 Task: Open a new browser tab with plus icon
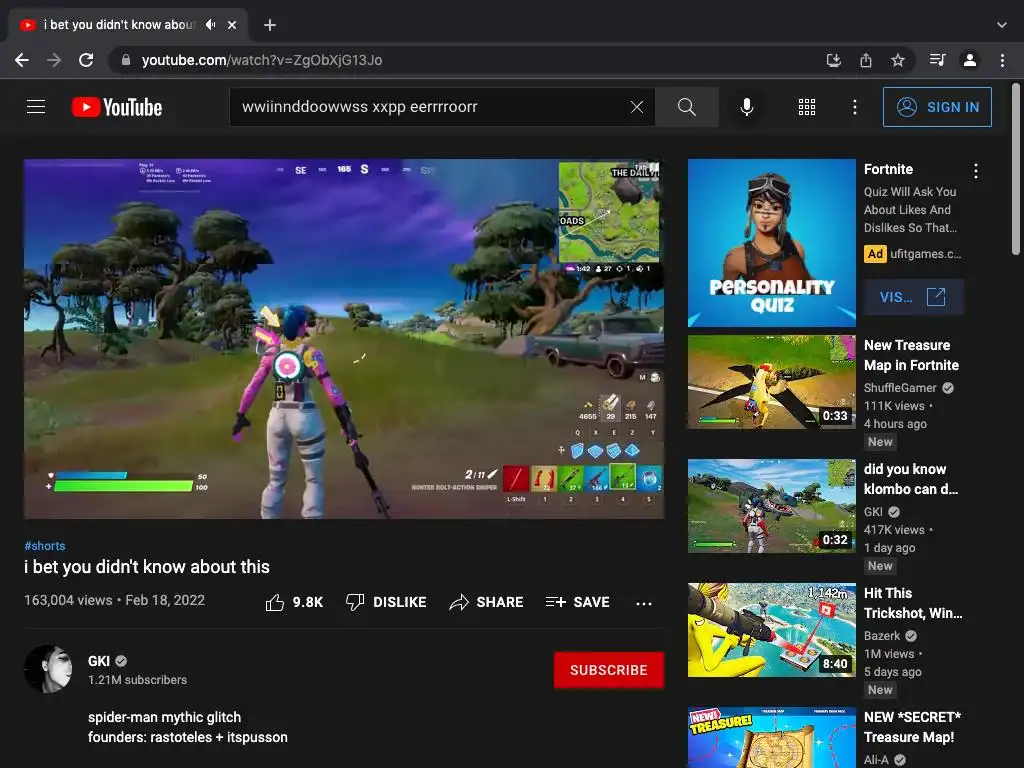(x=270, y=25)
